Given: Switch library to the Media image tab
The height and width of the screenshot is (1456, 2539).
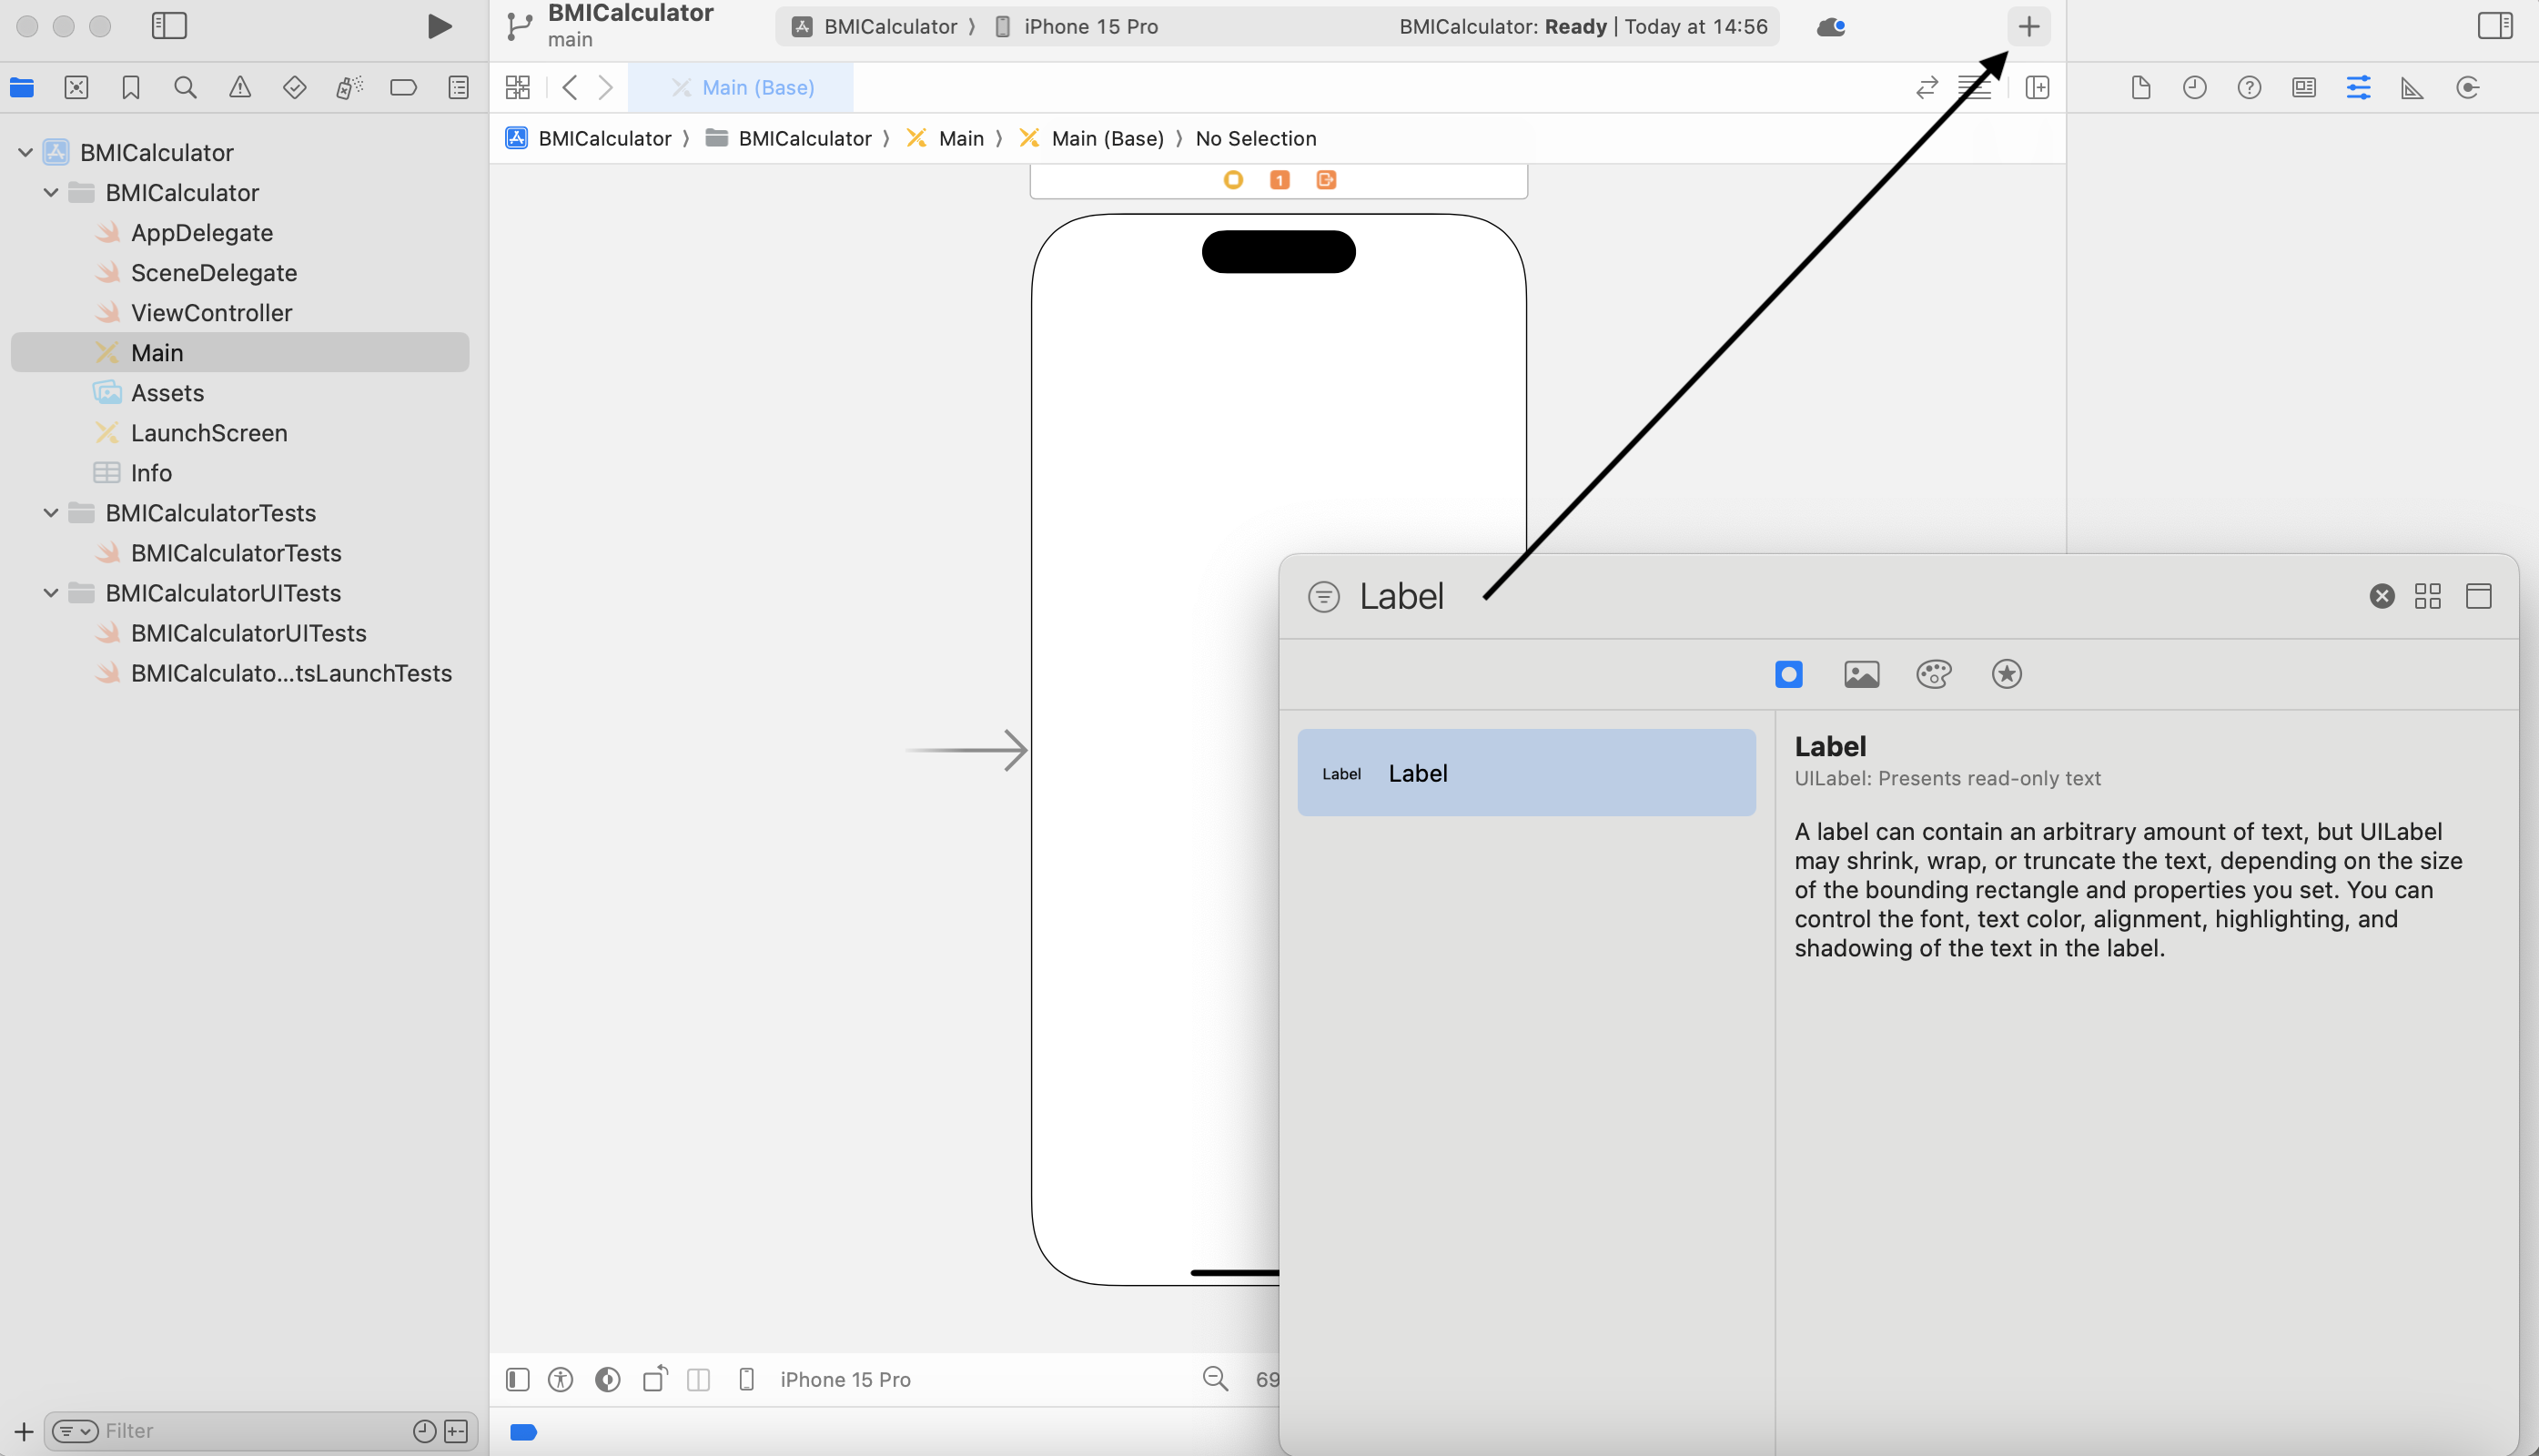Looking at the screenshot, I should [x=1861, y=674].
